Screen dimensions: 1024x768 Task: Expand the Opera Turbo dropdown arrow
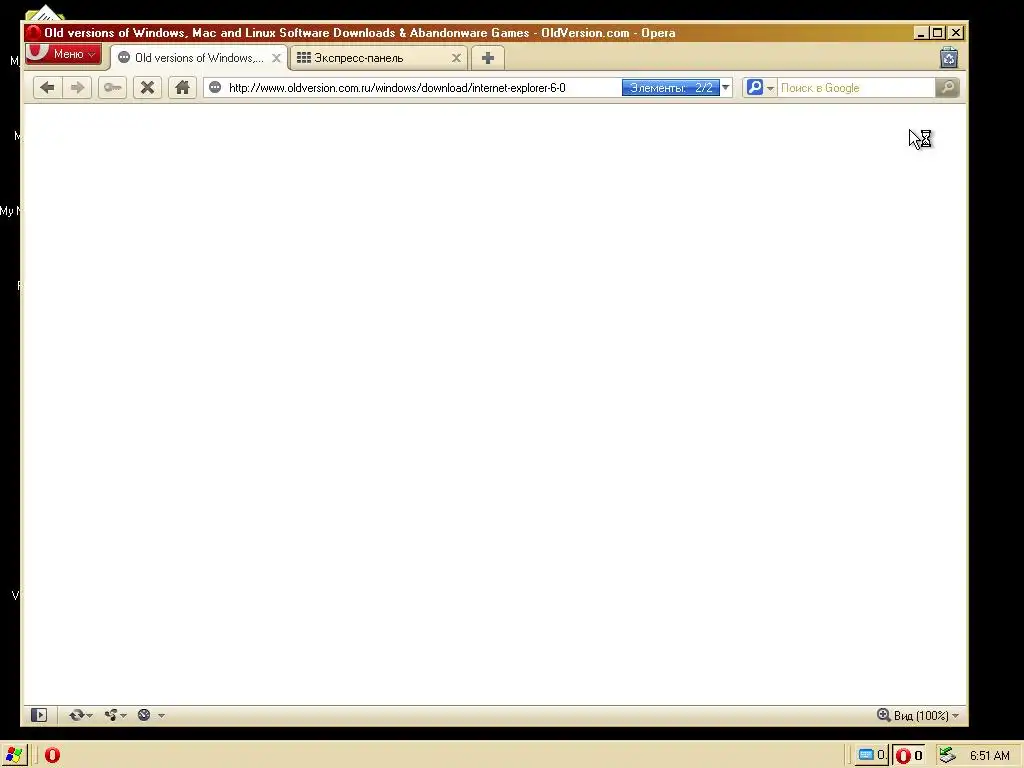click(161, 716)
